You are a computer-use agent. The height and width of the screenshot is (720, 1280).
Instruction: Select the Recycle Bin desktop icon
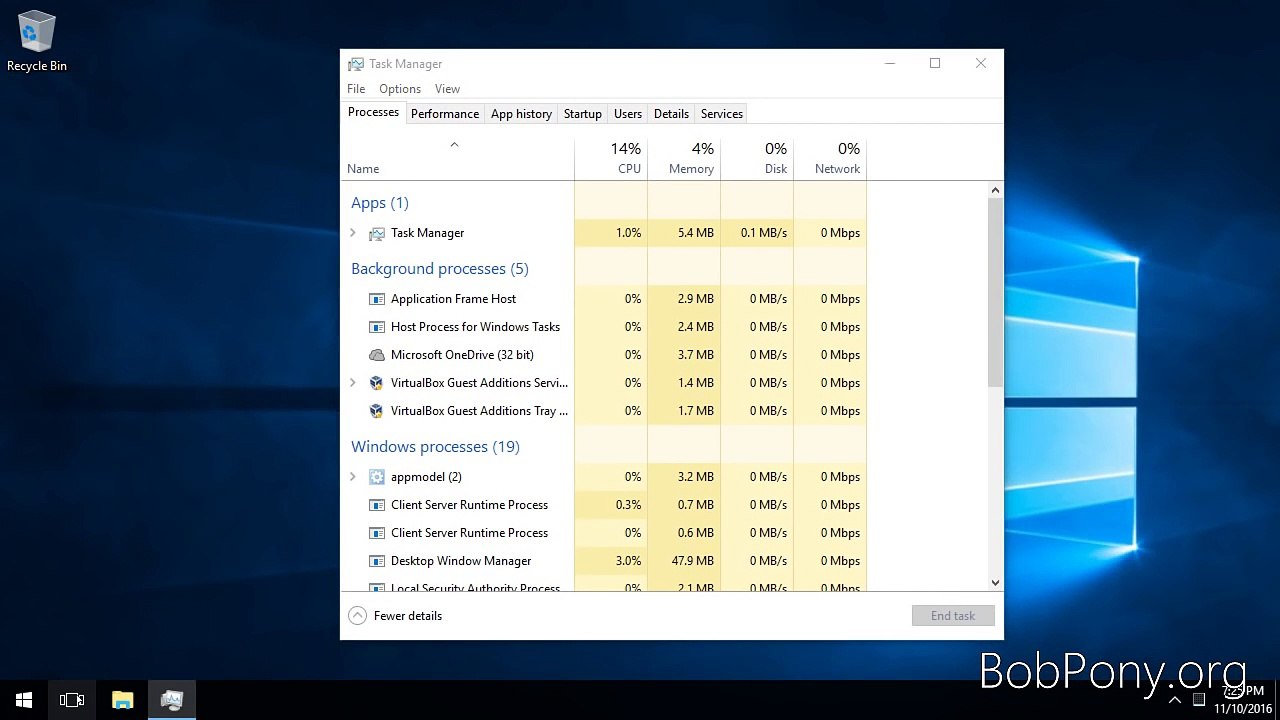37,41
